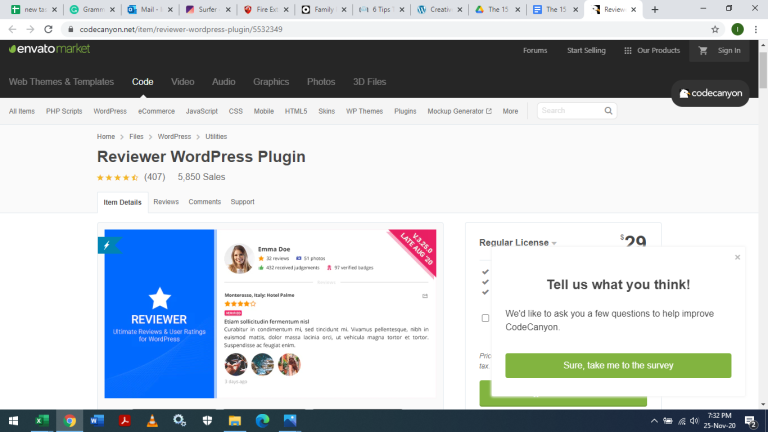Open the More categories menu
This screenshot has height=432, width=768.
pos(510,111)
